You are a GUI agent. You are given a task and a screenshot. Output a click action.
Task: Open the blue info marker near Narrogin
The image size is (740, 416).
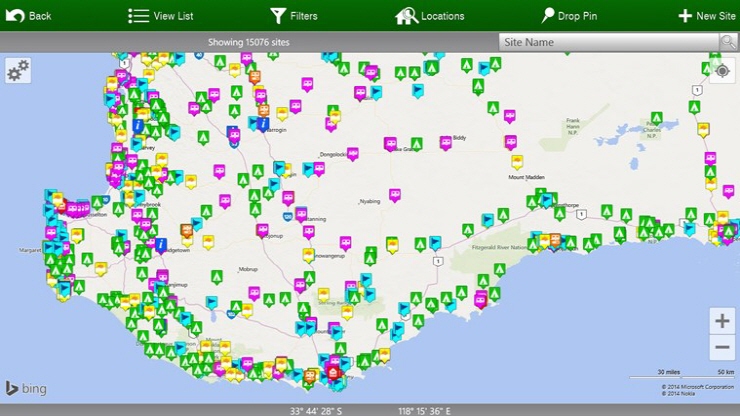pyautogui.click(x=262, y=124)
